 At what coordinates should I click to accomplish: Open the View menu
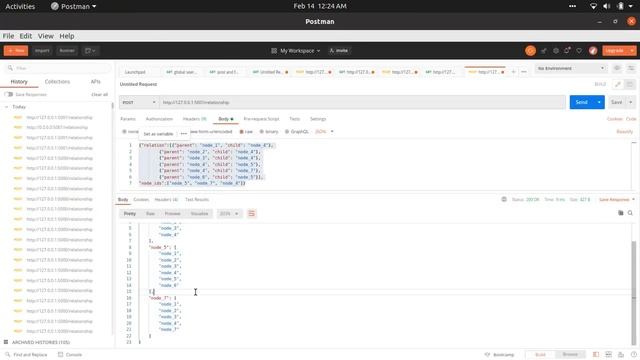tap(46, 36)
